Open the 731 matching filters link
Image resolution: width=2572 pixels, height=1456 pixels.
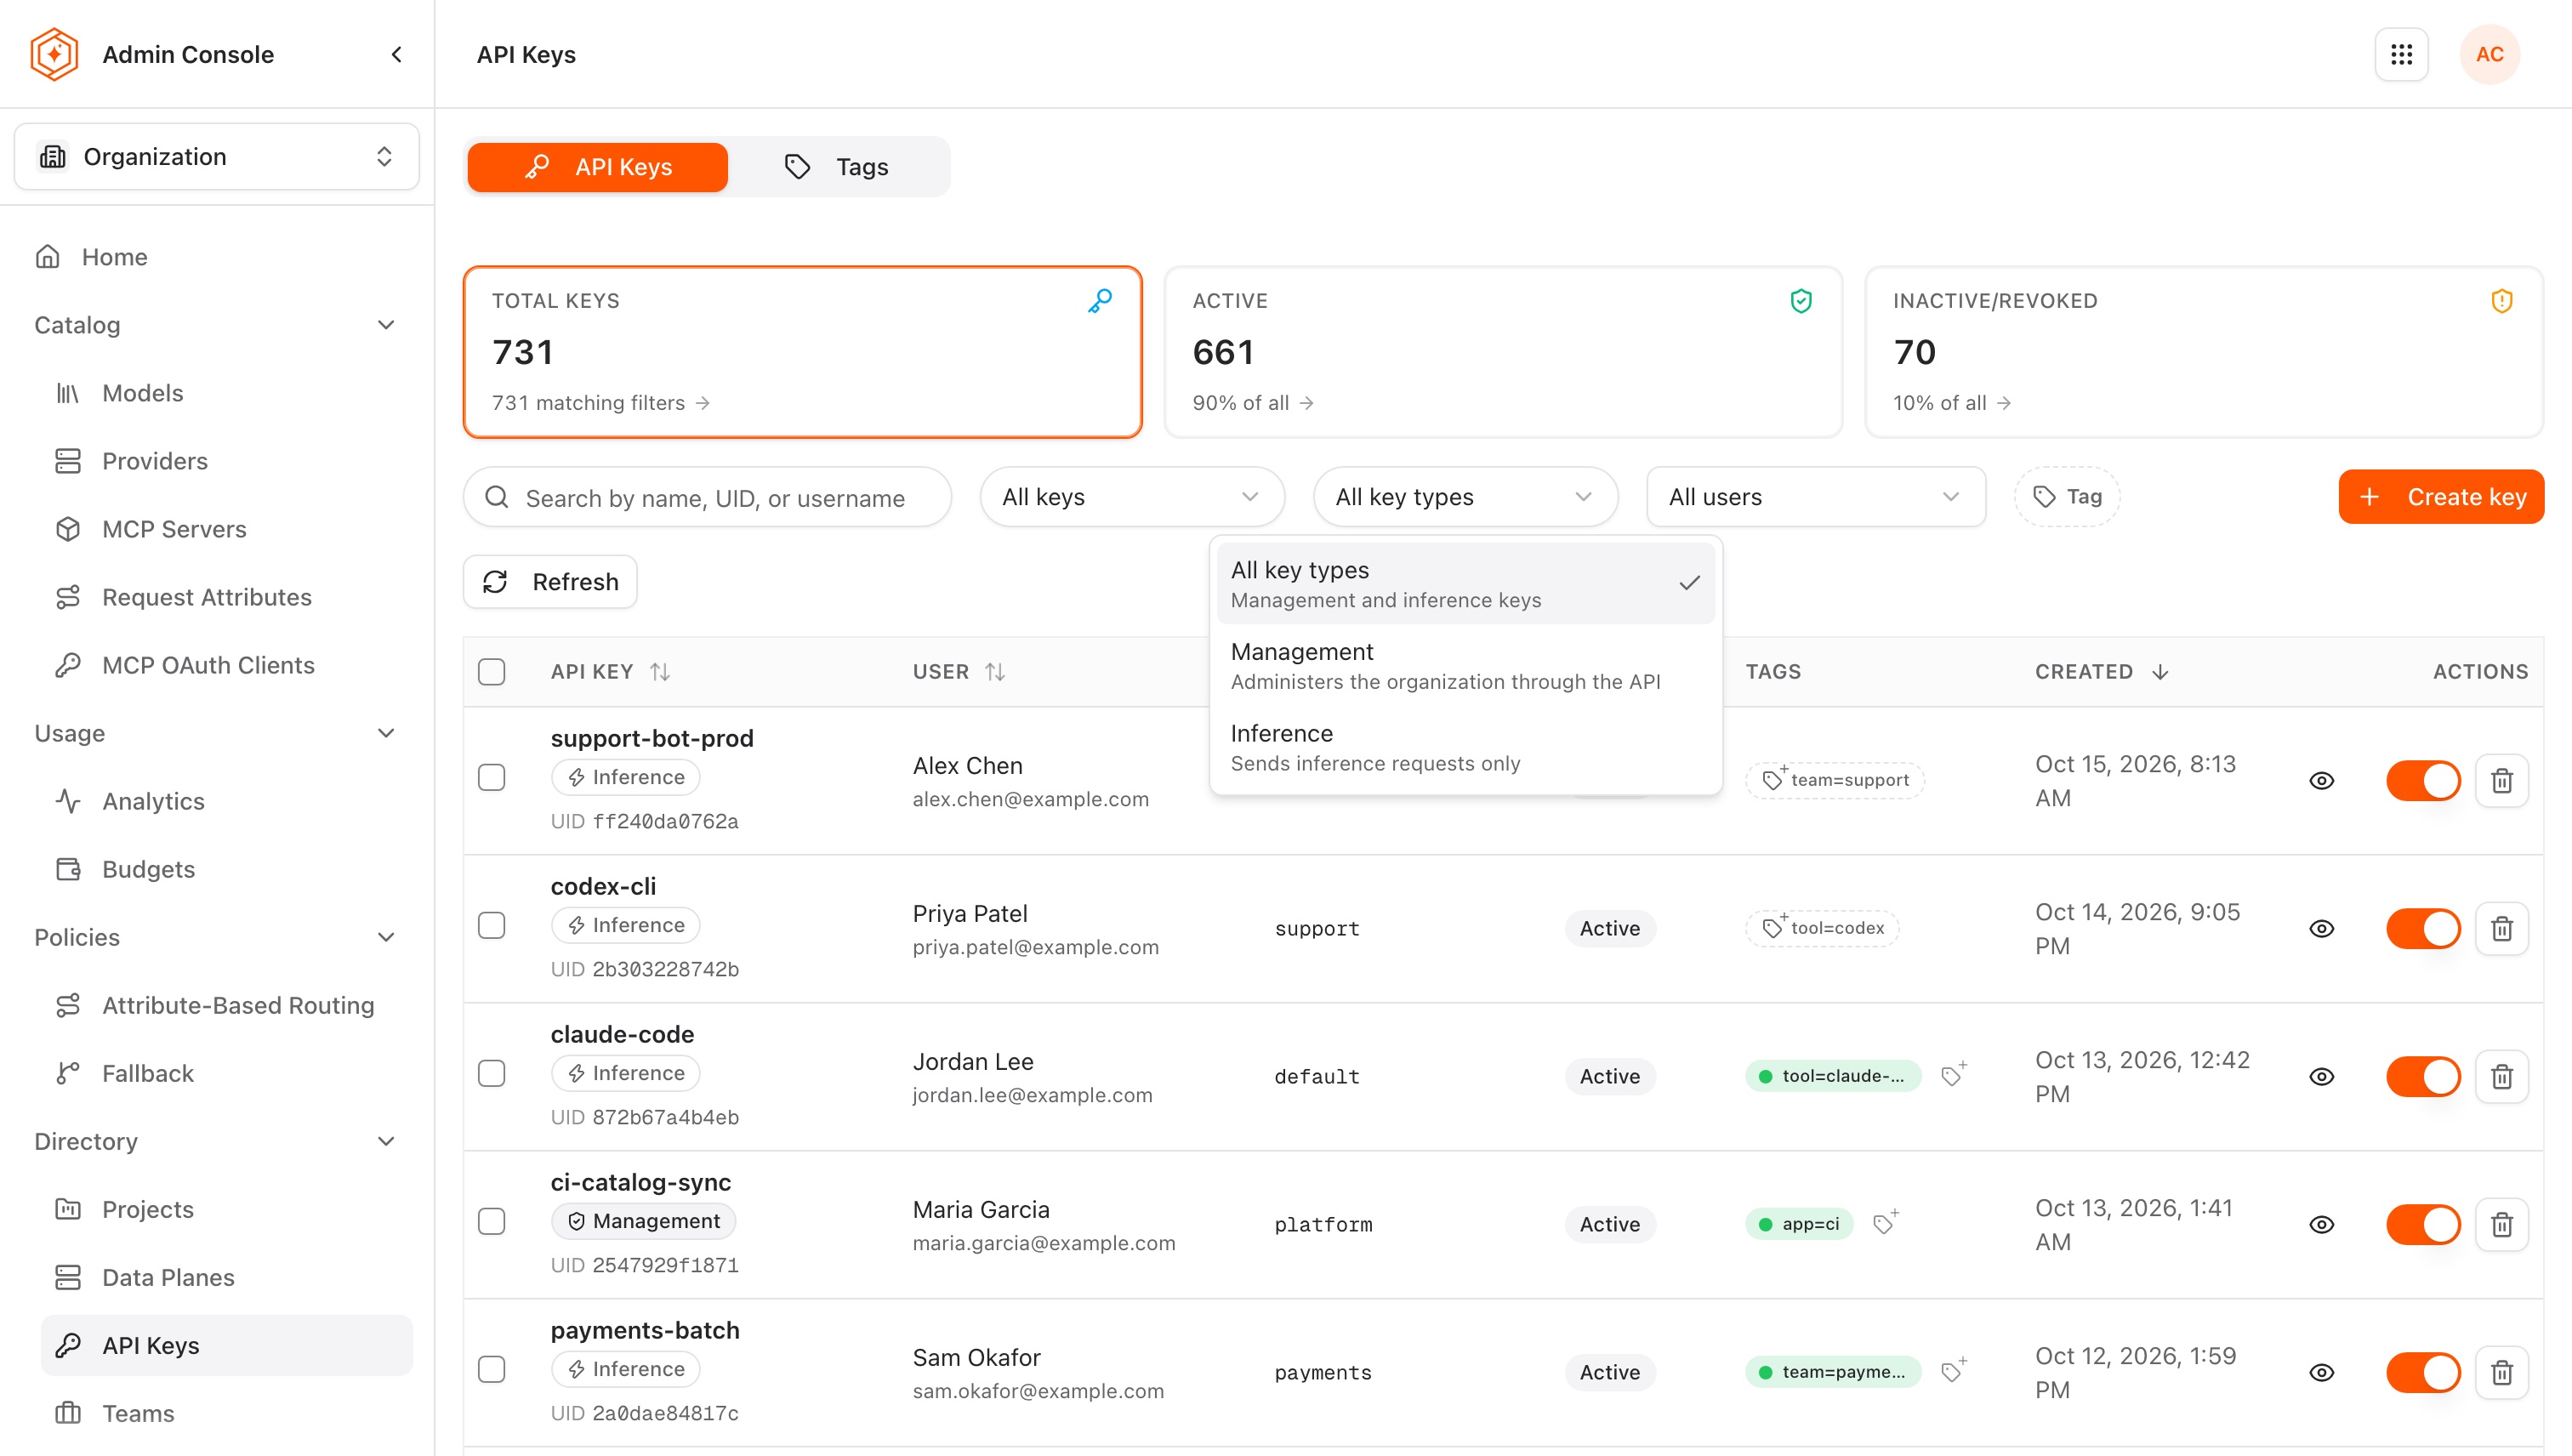point(601,403)
